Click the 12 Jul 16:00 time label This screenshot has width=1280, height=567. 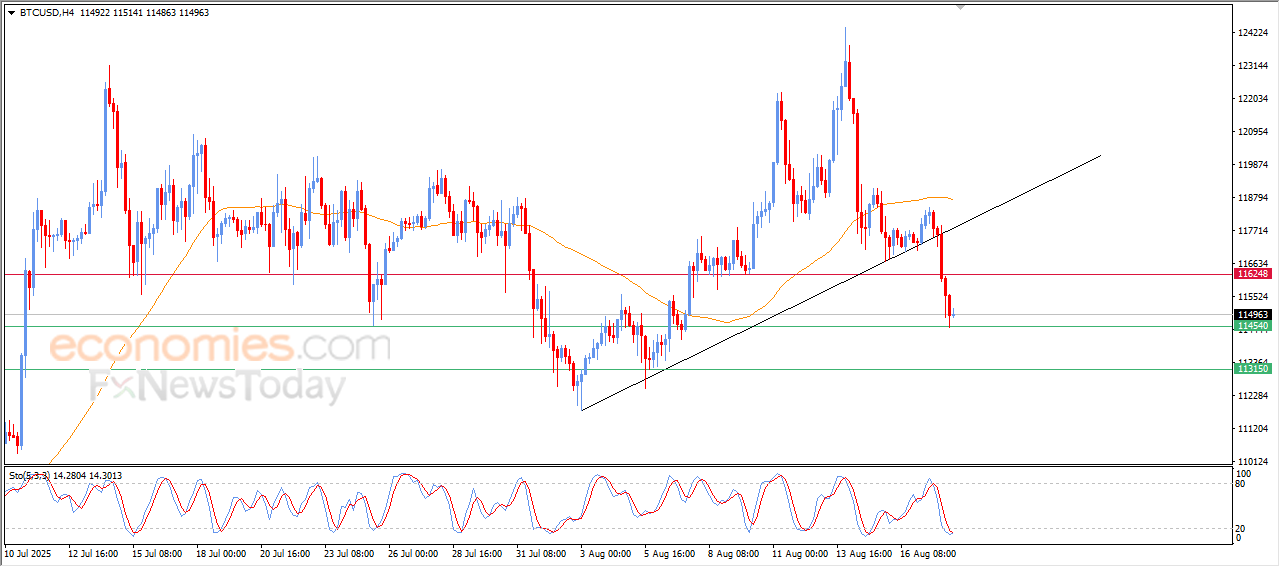tap(93, 552)
